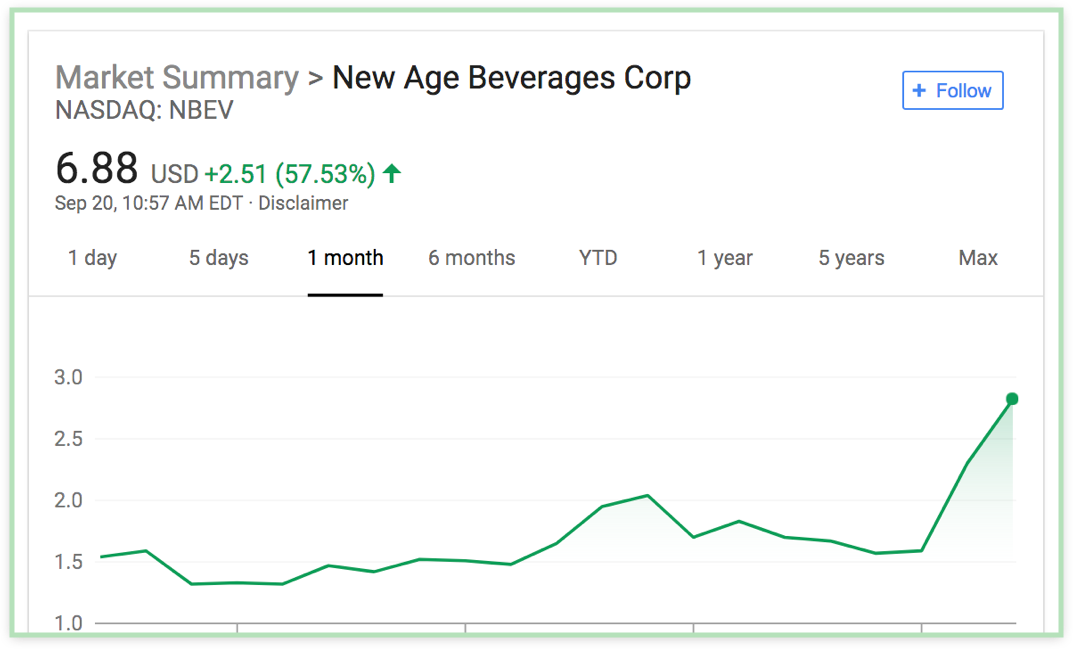Click the NASDAQ: NBEV ticker text
Screen dimensions: 1073x649
coord(144,110)
